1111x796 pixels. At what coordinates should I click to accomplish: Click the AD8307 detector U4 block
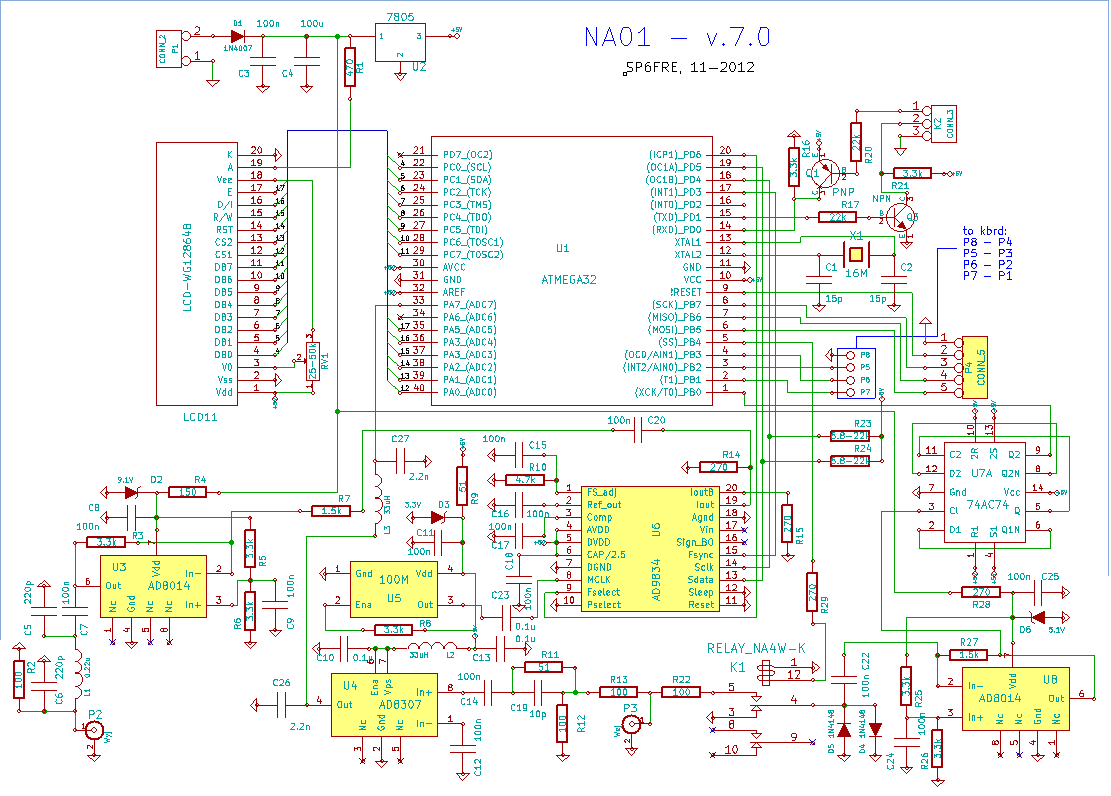pos(383,705)
